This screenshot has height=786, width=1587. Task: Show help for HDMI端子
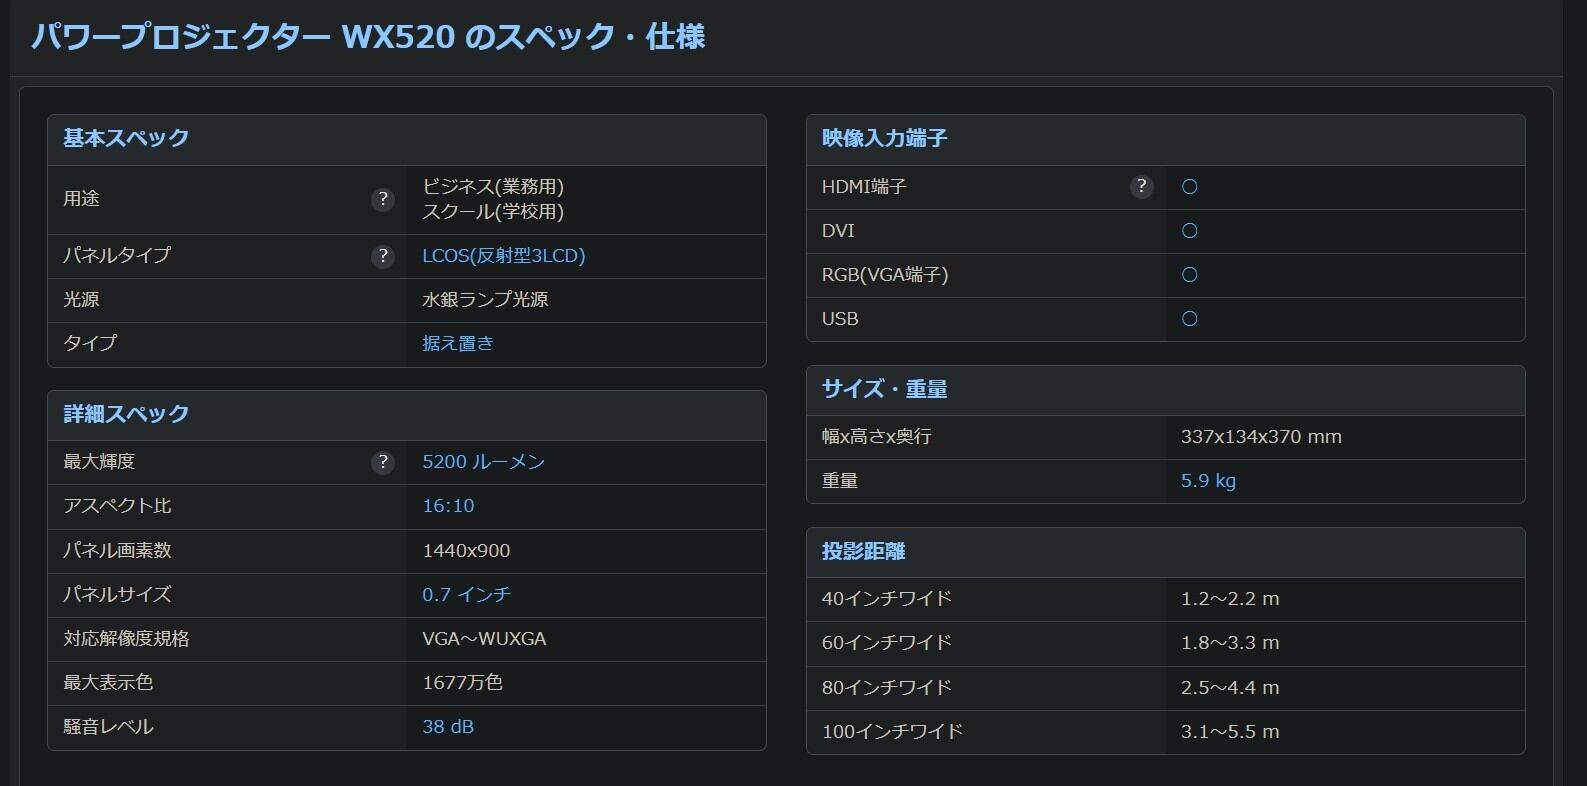[1141, 187]
